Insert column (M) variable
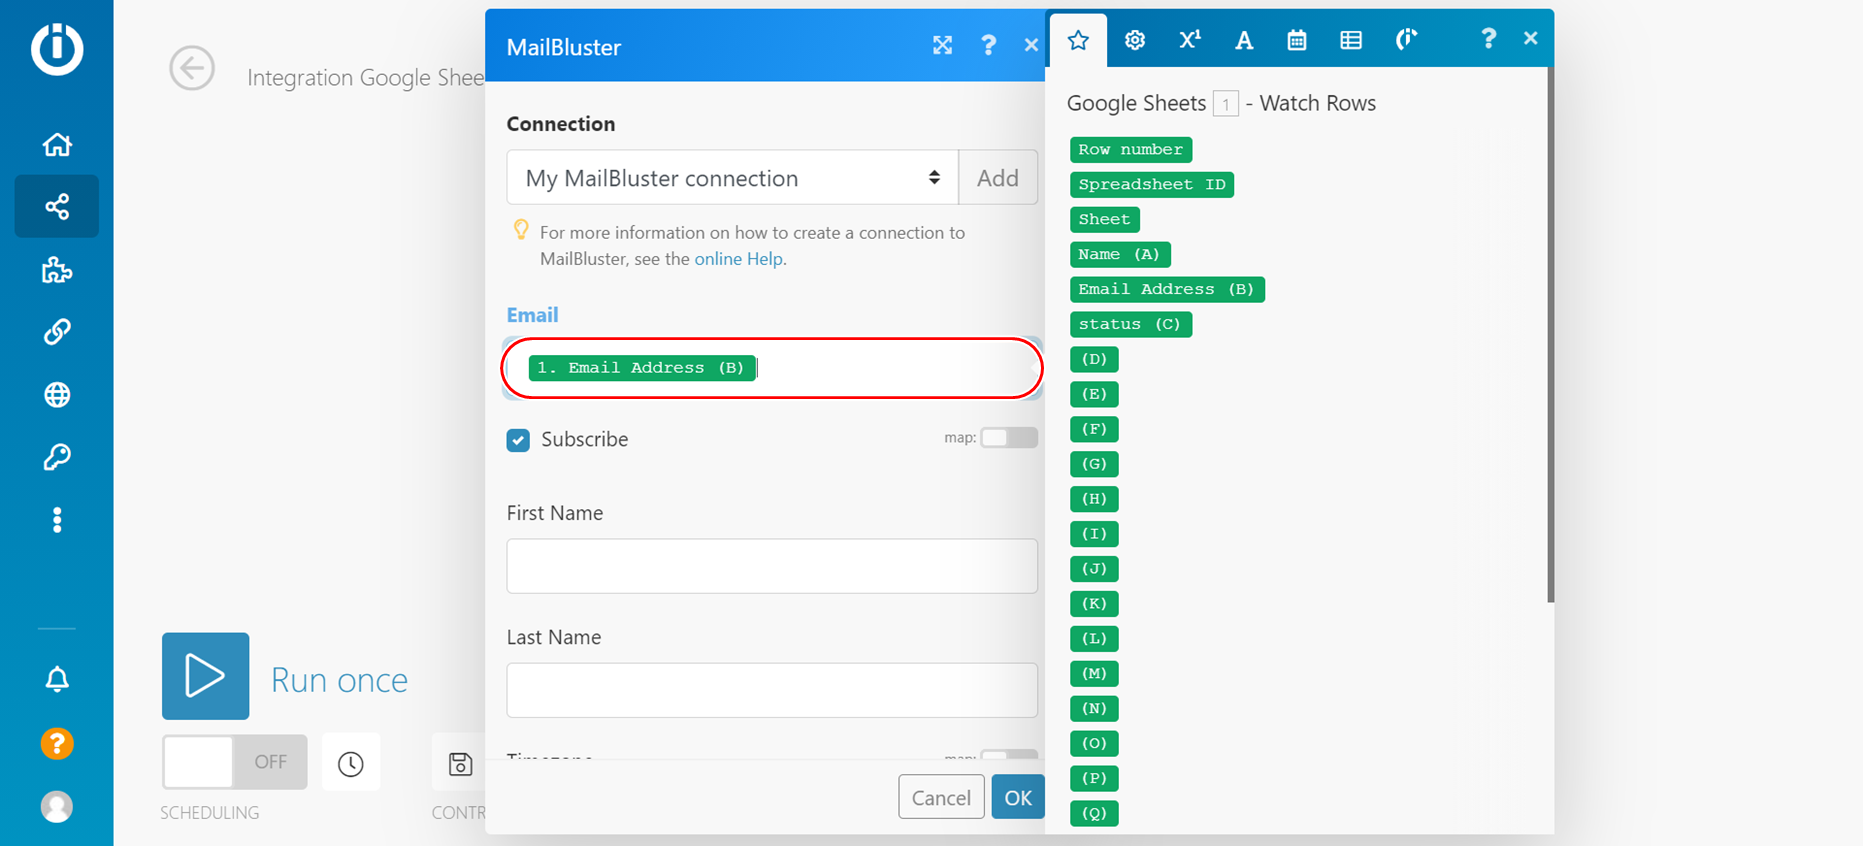Image resolution: width=1863 pixels, height=846 pixels. pyautogui.click(x=1094, y=674)
